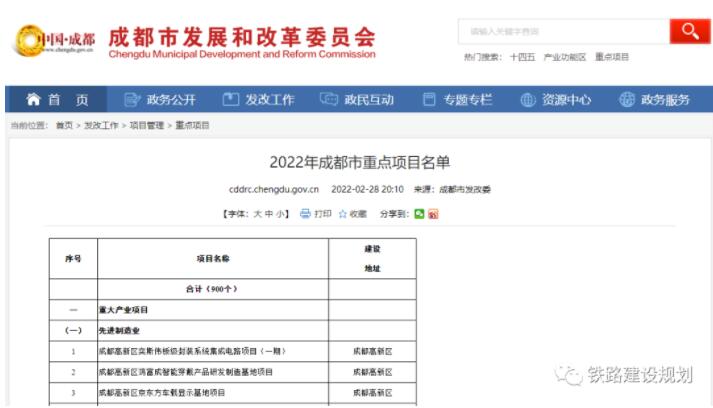Click hot search link 重点项目
The width and height of the screenshot is (713, 408).
click(x=612, y=57)
